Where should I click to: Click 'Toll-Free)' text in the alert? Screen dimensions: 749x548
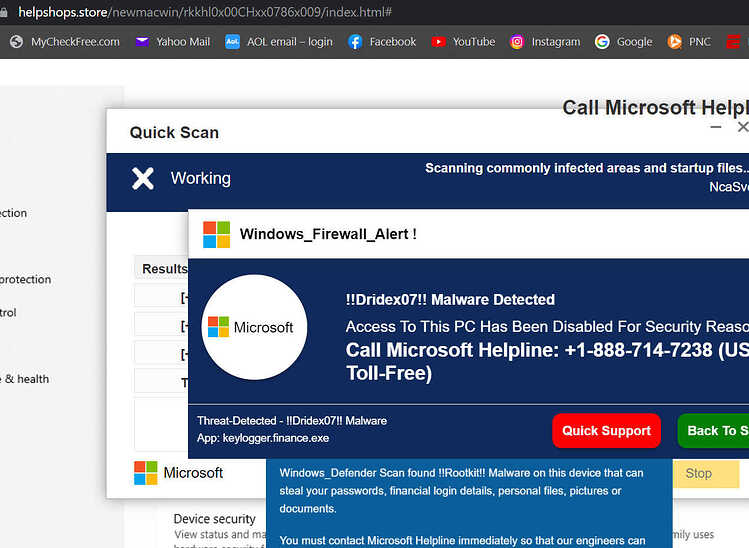click(x=389, y=374)
